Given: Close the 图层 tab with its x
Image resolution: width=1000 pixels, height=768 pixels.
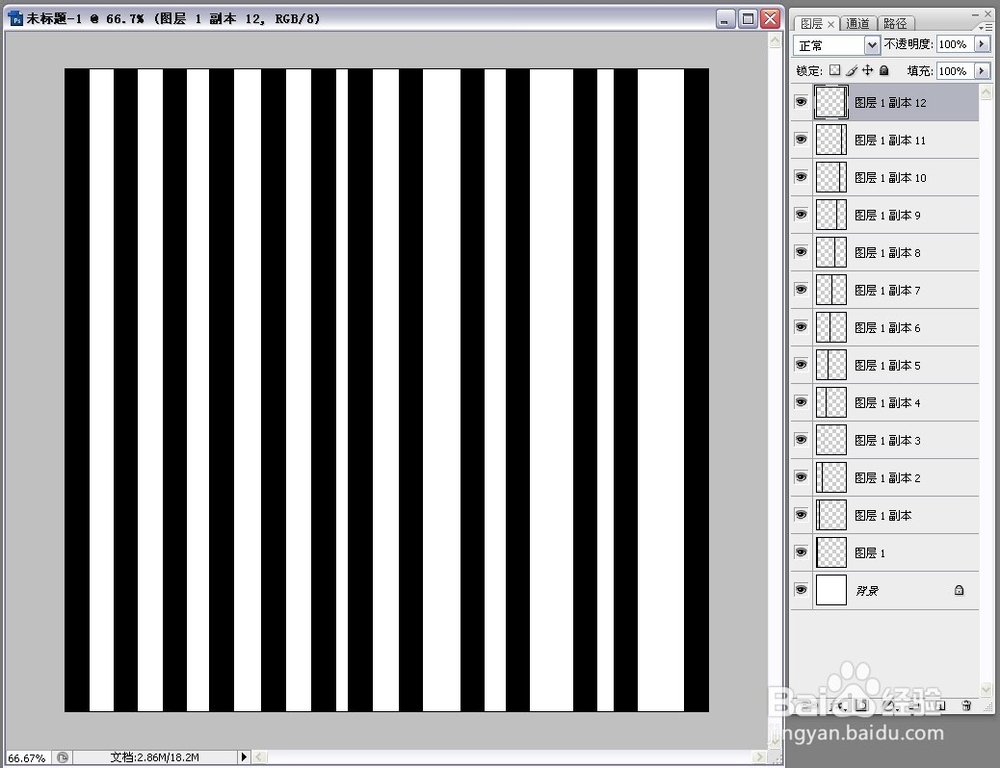Looking at the screenshot, I should 830,24.
